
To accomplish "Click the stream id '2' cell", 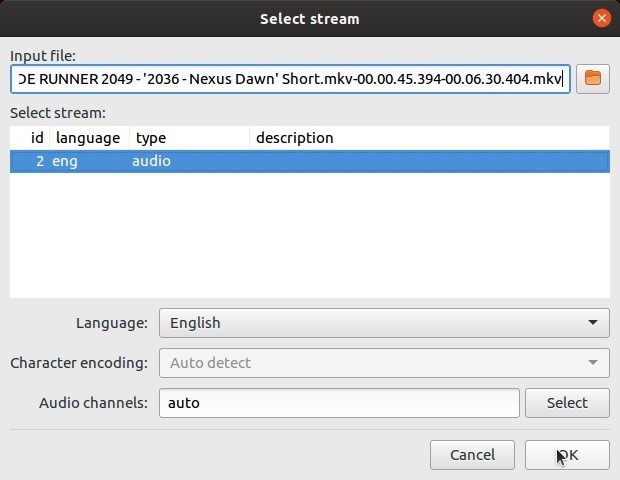I will (40, 161).
